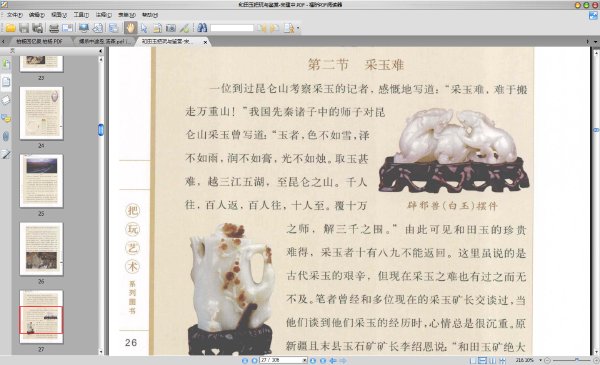Viewport: 600px width, 365px height.
Task: Click inside the search text box
Action: pos(232,28)
